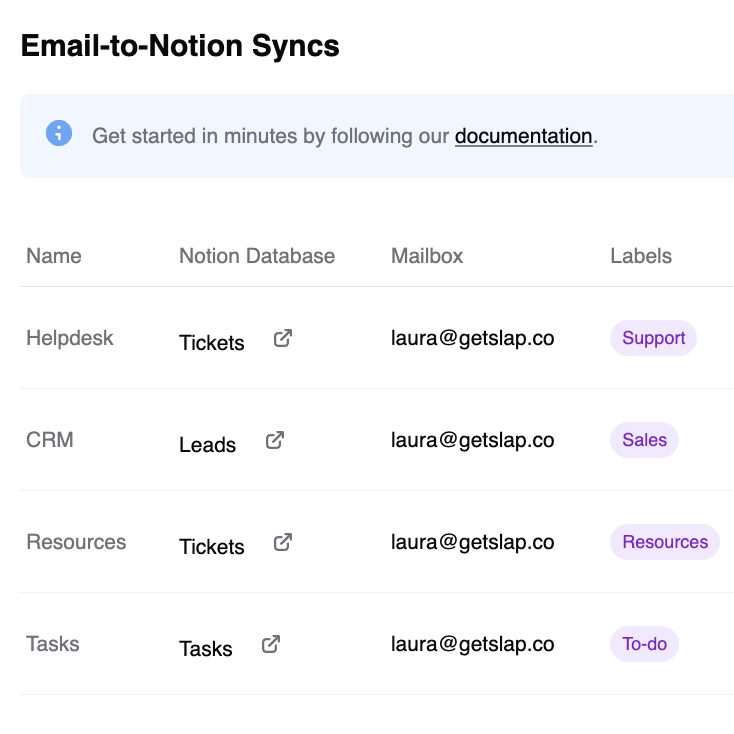Open the Tickets database in Helpdesk row
Image resolution: width=734 pixels, height=734 pixels.
212,343
